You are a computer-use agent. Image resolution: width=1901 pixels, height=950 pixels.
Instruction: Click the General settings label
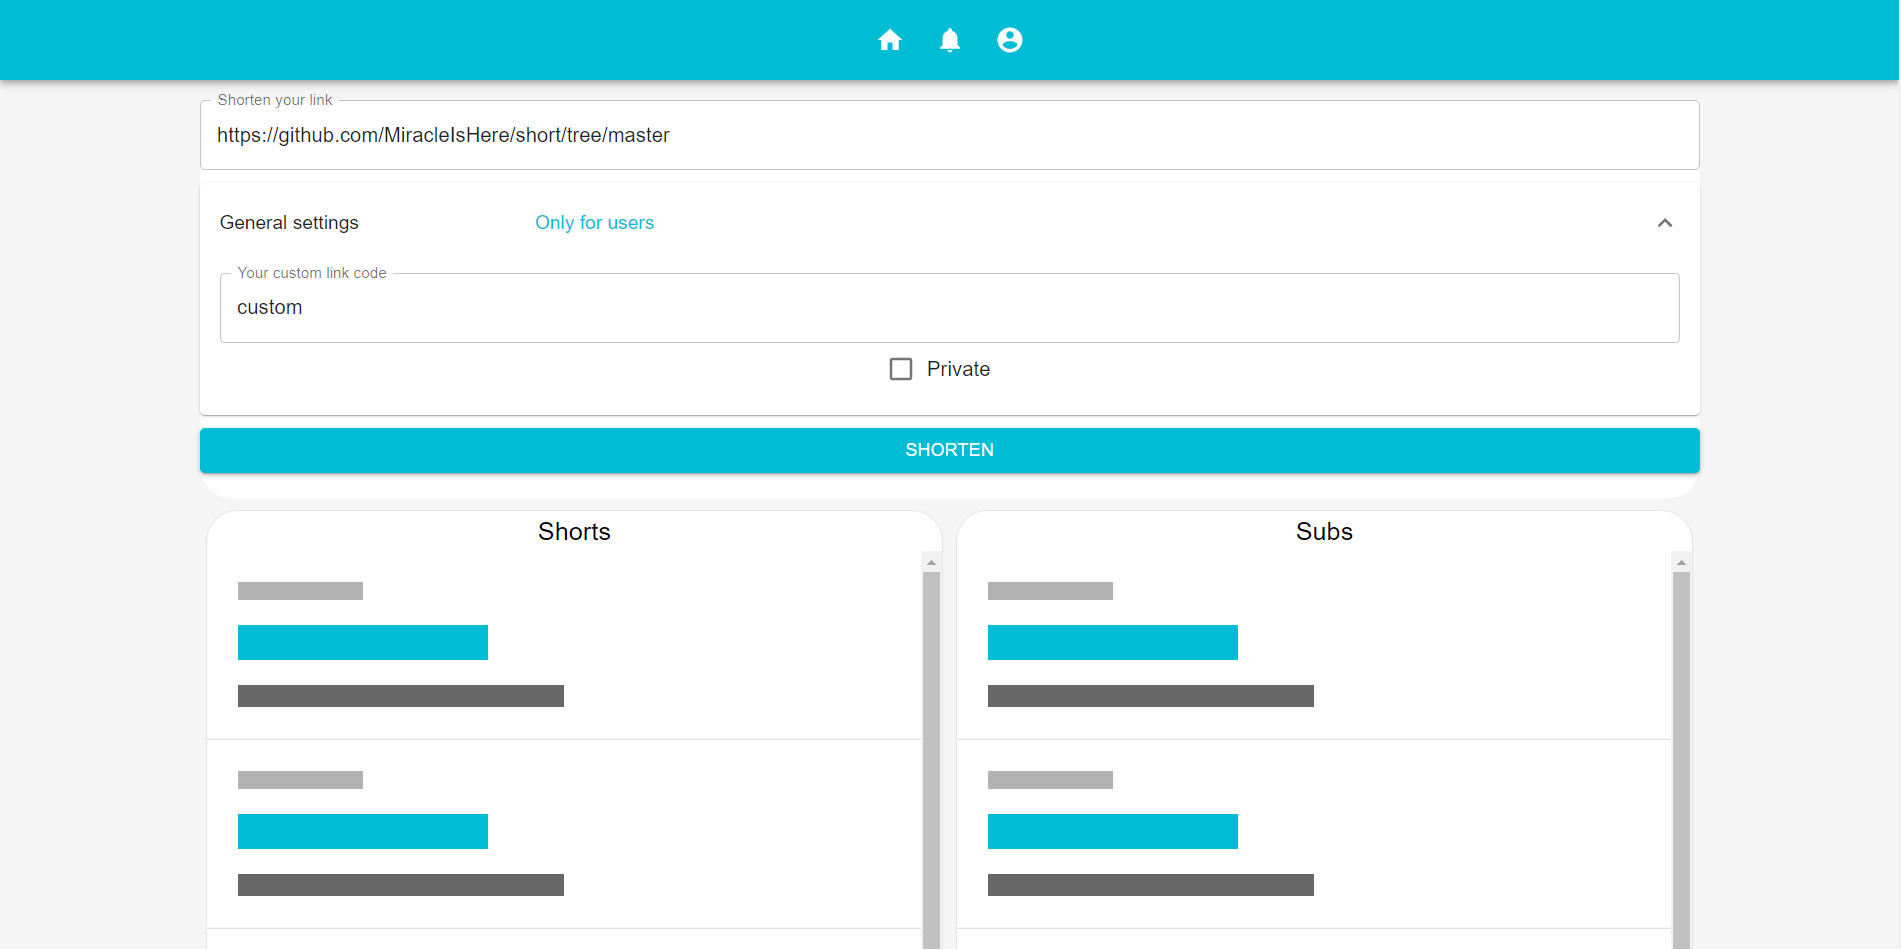tap(289, 223)
